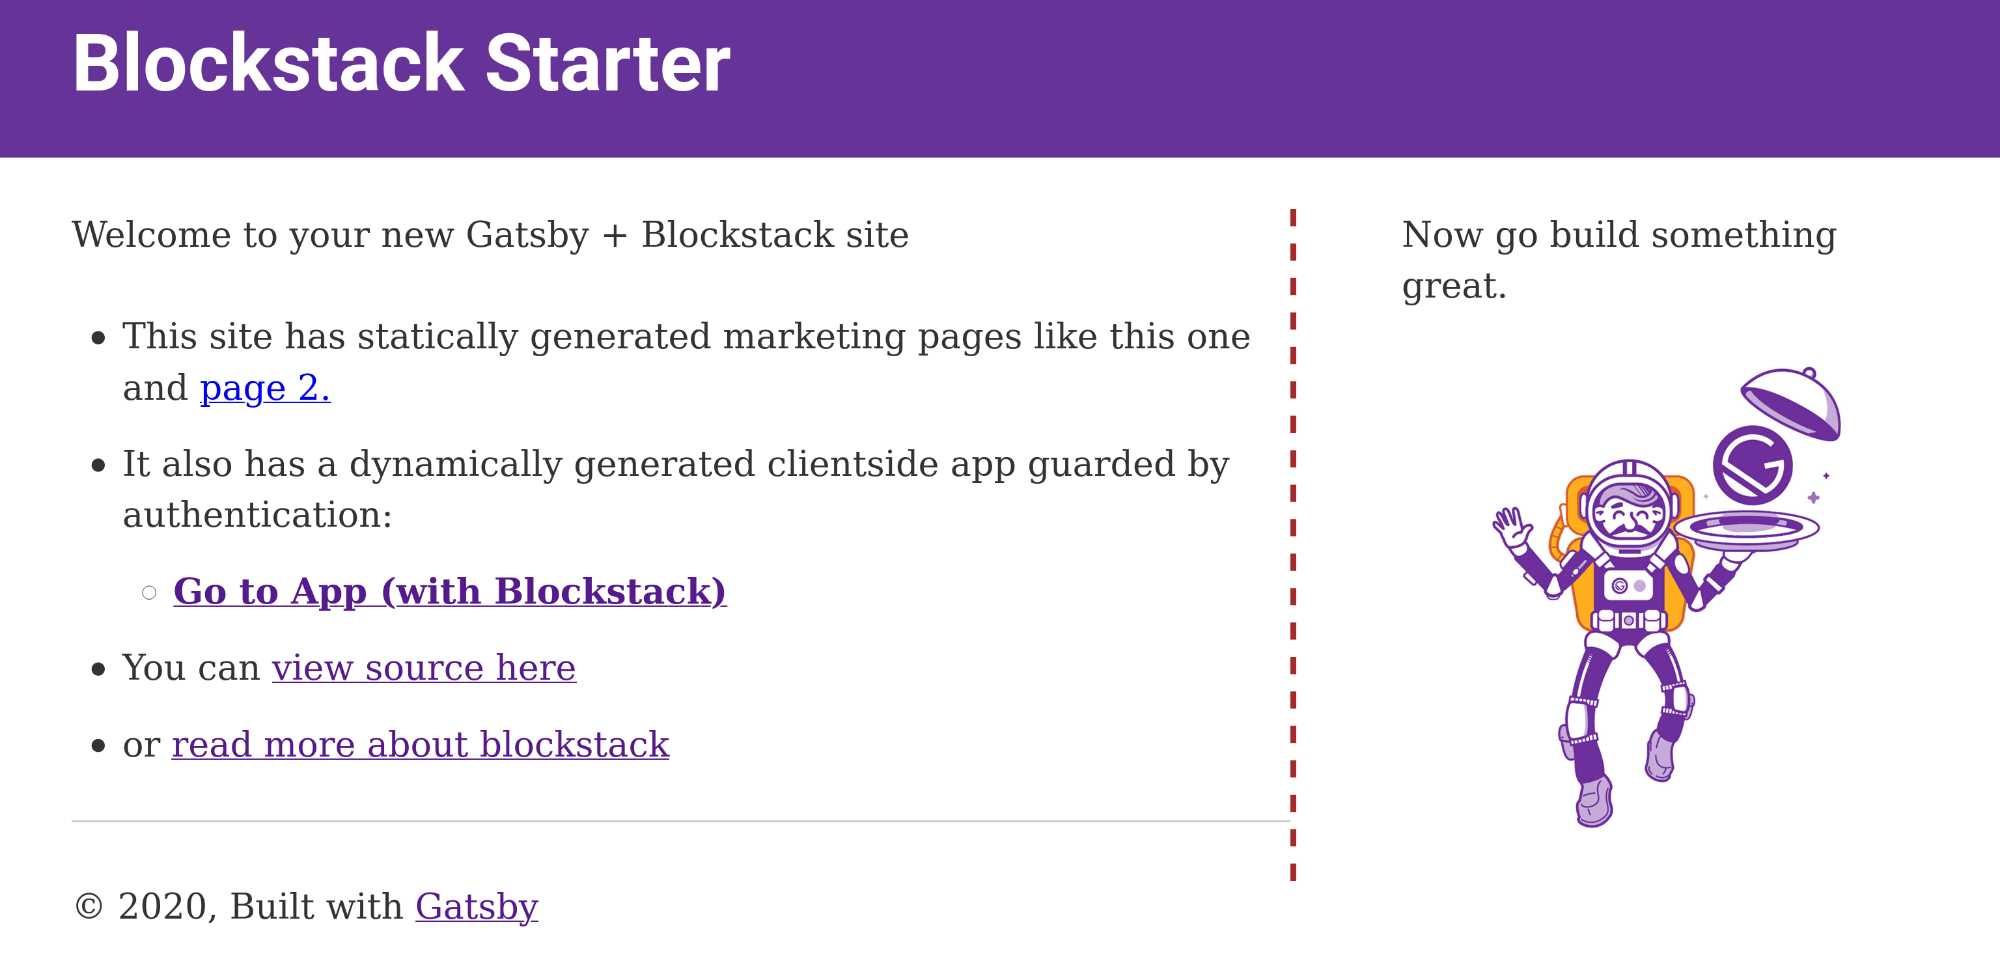Open the 'view source here' link

[x=424, y=668]
